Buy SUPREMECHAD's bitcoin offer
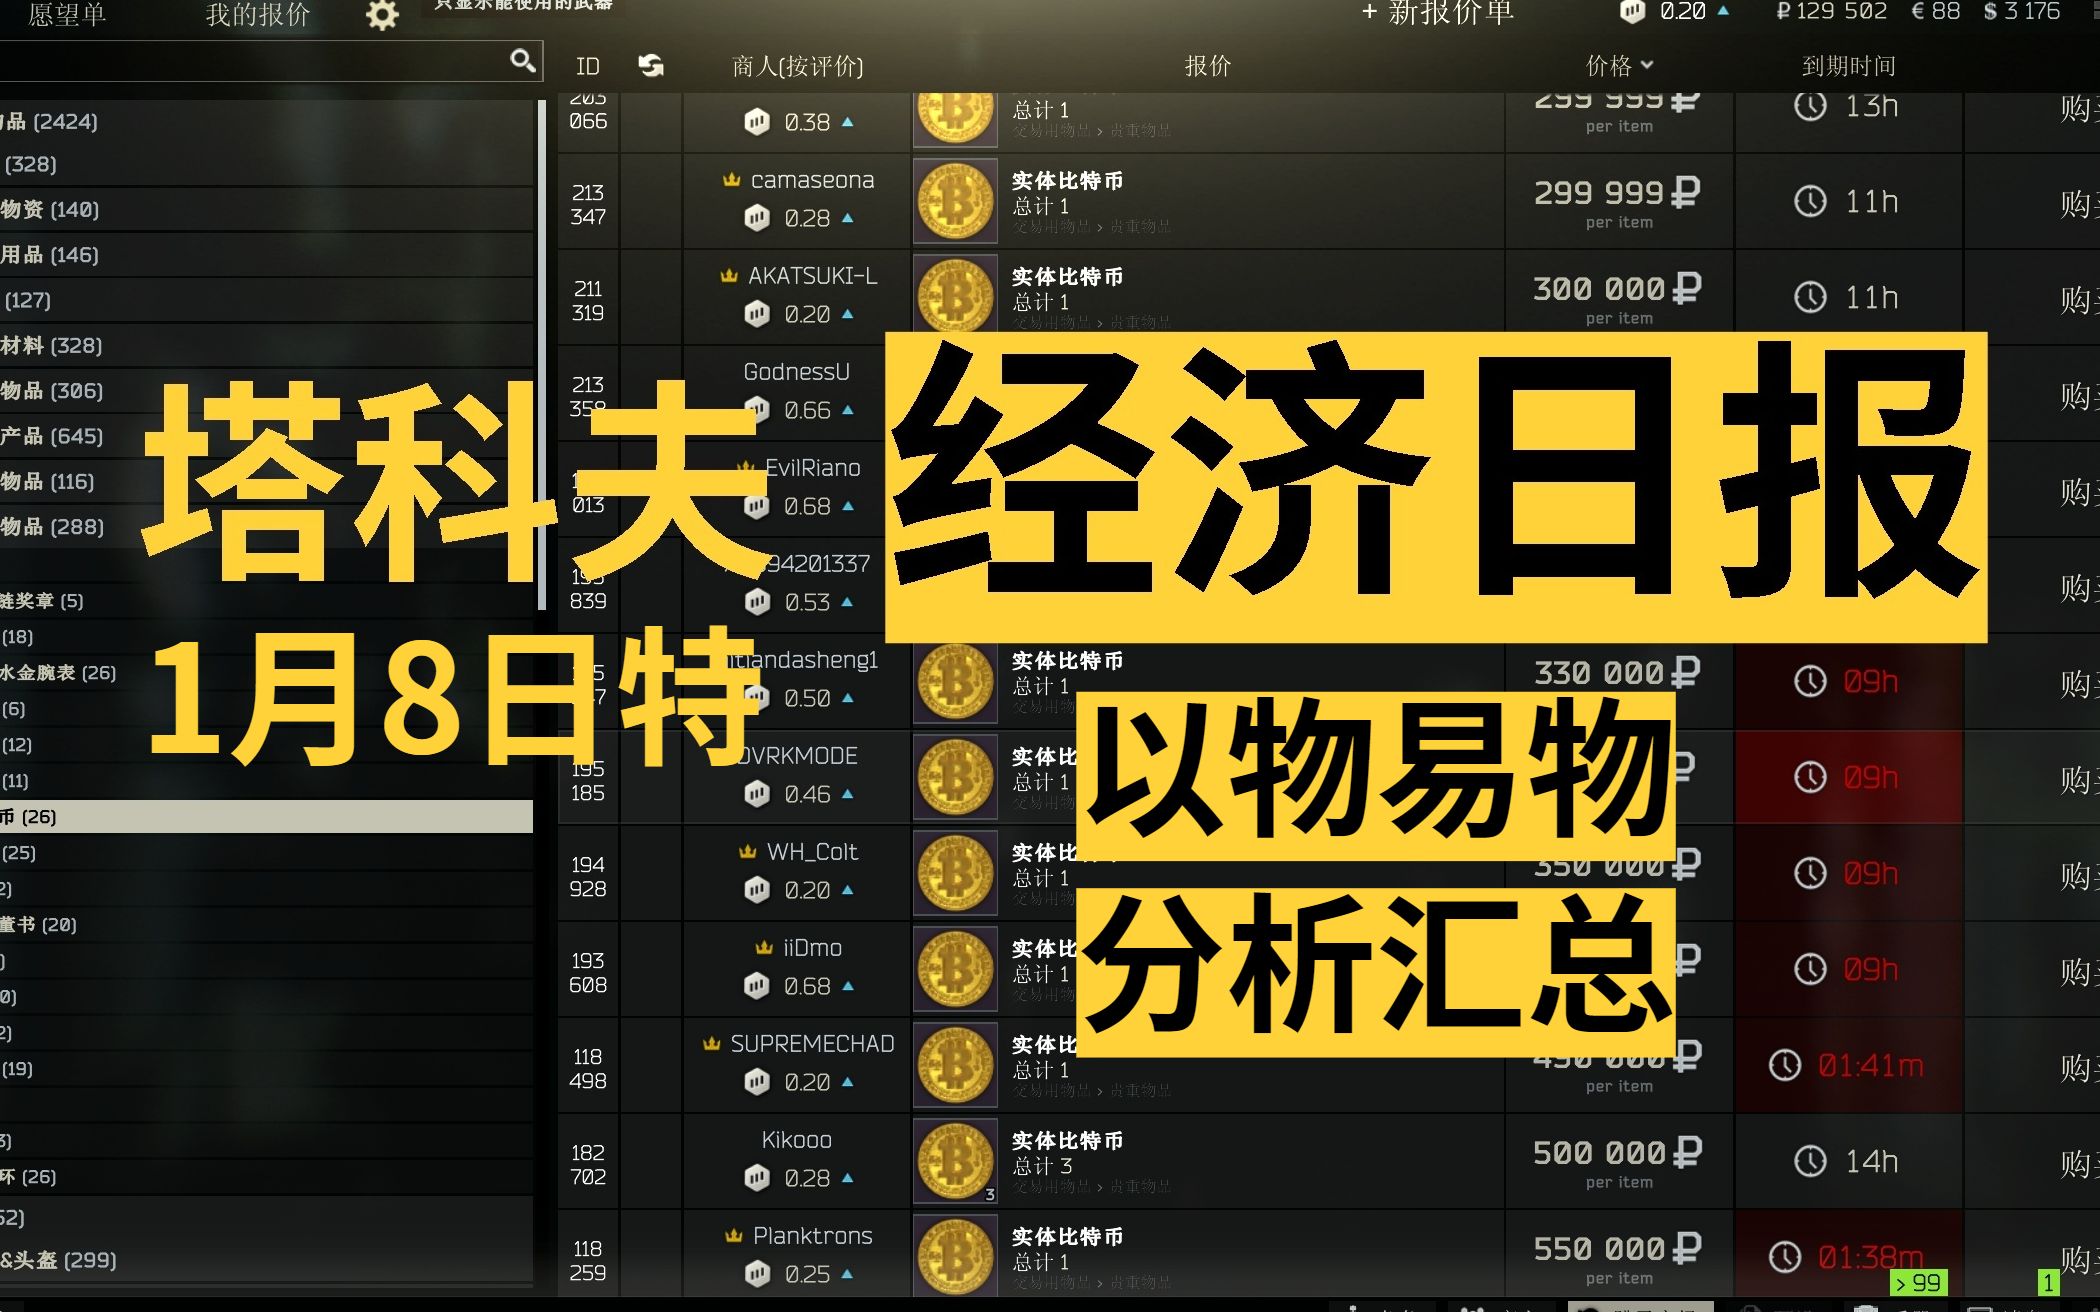The image size is (2100, 1312). click(x=2078, y=1067)
